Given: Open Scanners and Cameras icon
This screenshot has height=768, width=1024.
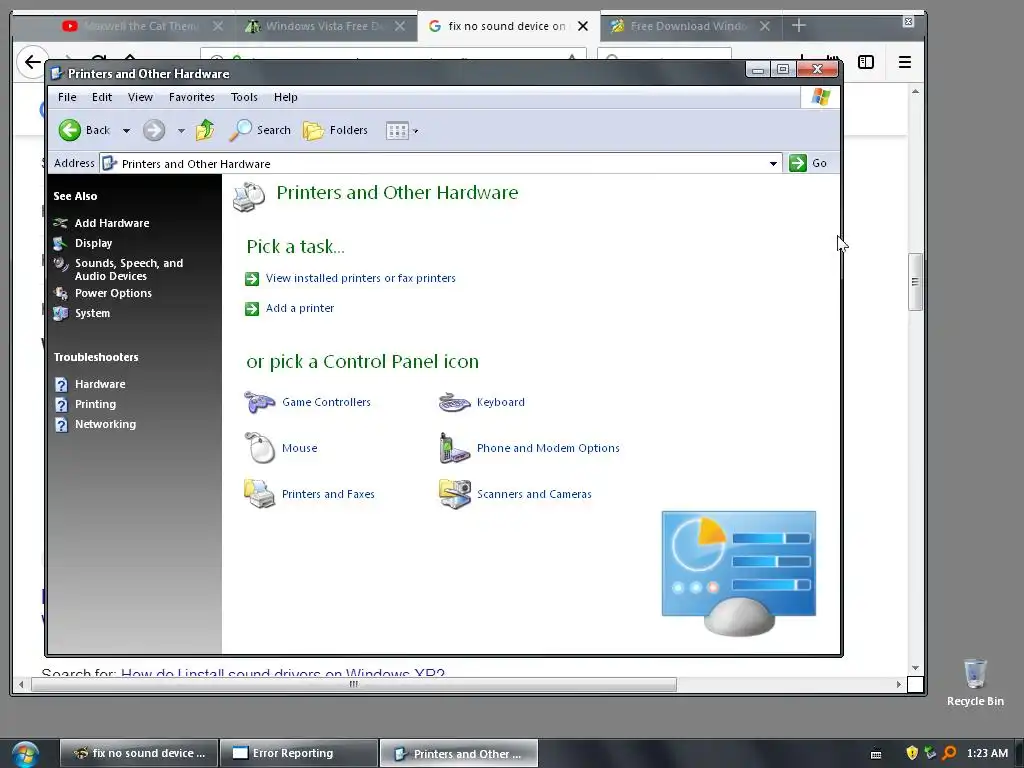Looking at the screenshot, I should tap(455, 494).
